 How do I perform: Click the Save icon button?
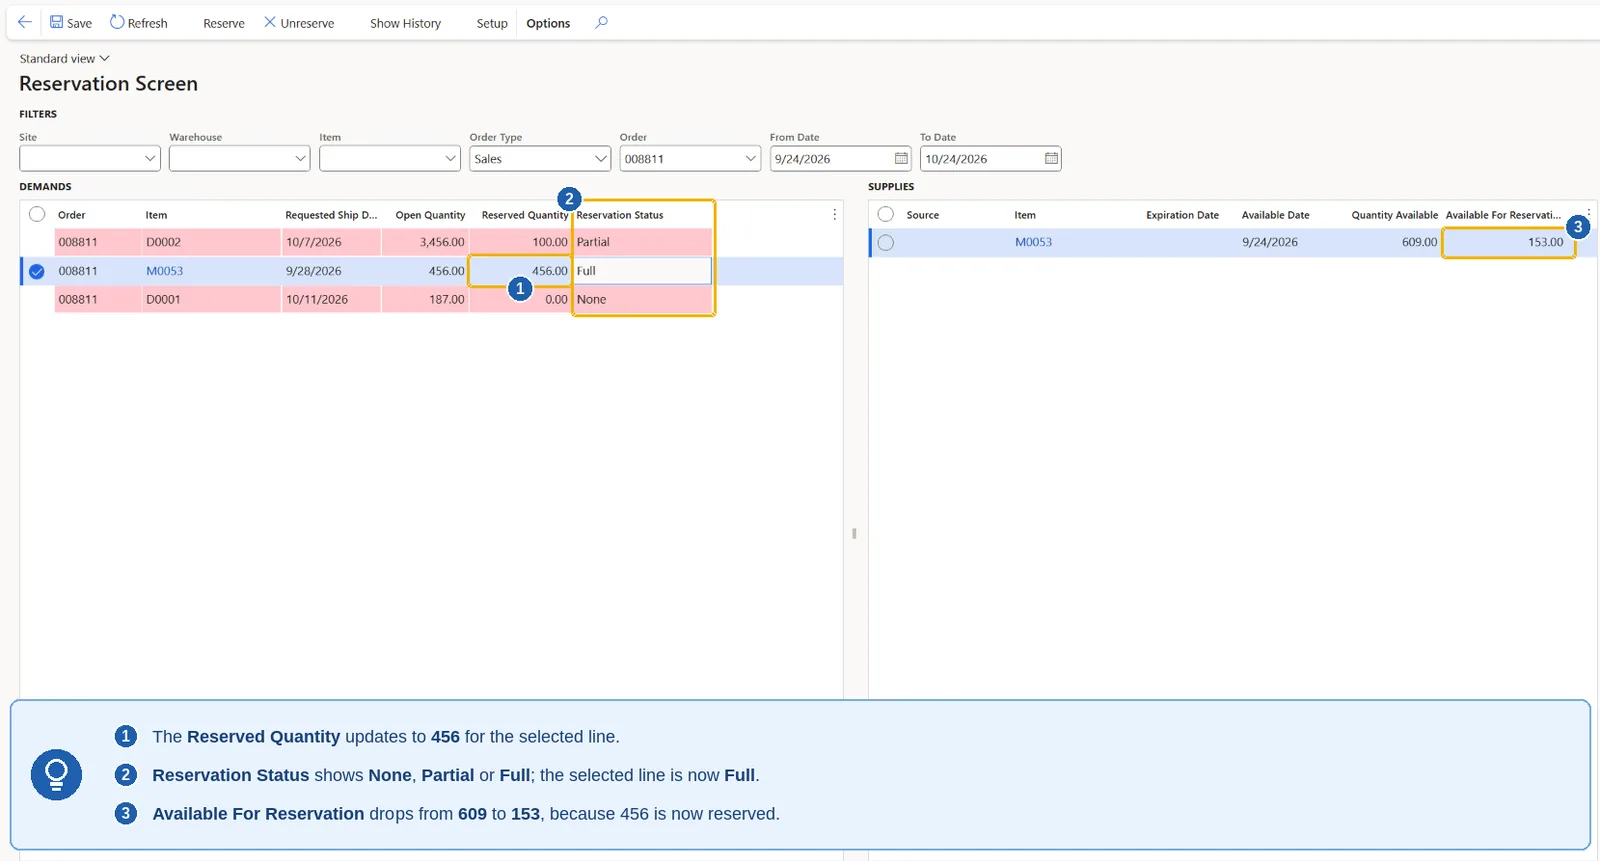tap(71, 22)
